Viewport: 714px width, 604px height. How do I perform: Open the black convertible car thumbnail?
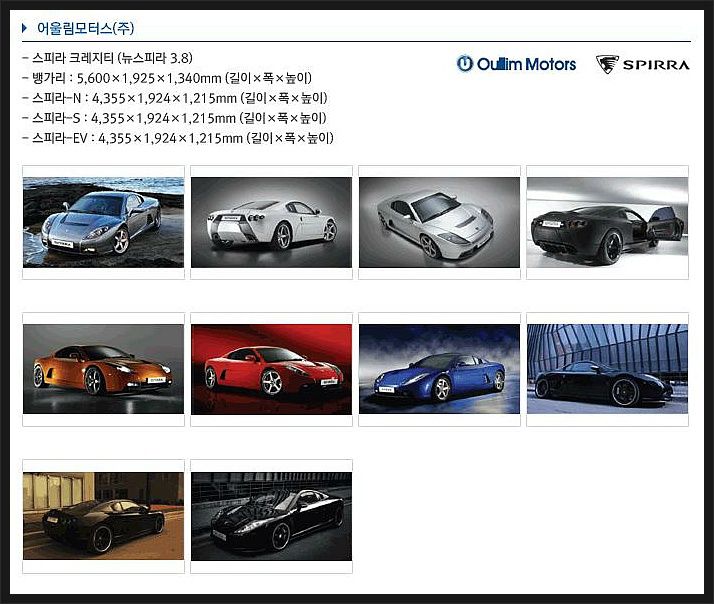point(271,517)
